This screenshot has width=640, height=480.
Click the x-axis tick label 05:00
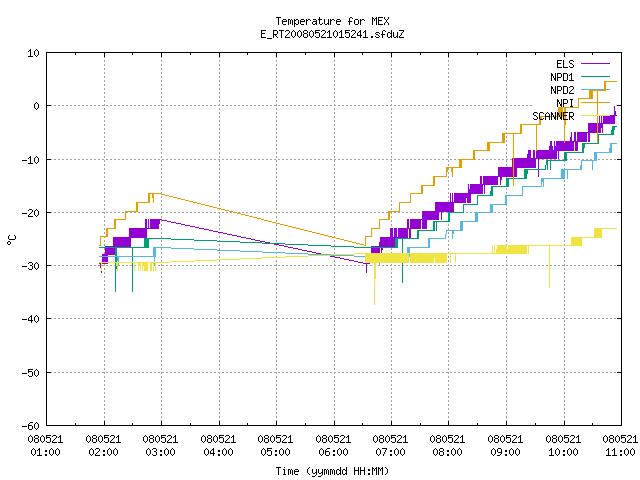pos(276,452)
